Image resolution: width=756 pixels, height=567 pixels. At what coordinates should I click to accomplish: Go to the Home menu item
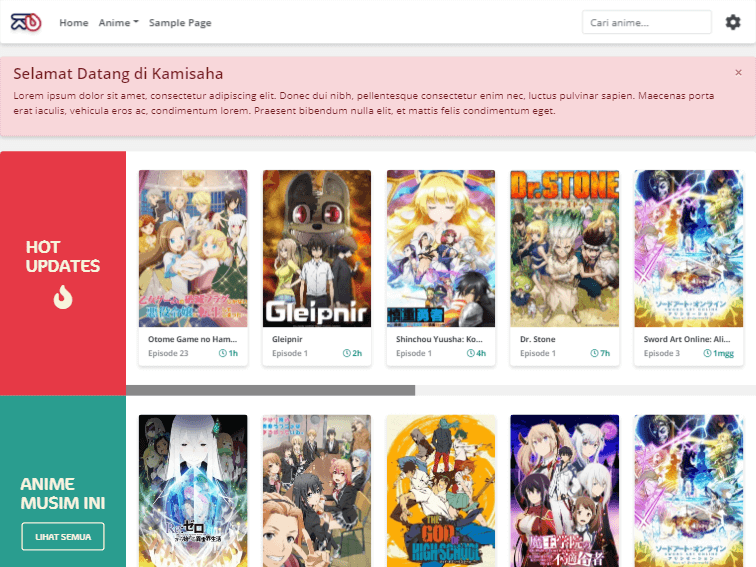coord(74,23)
